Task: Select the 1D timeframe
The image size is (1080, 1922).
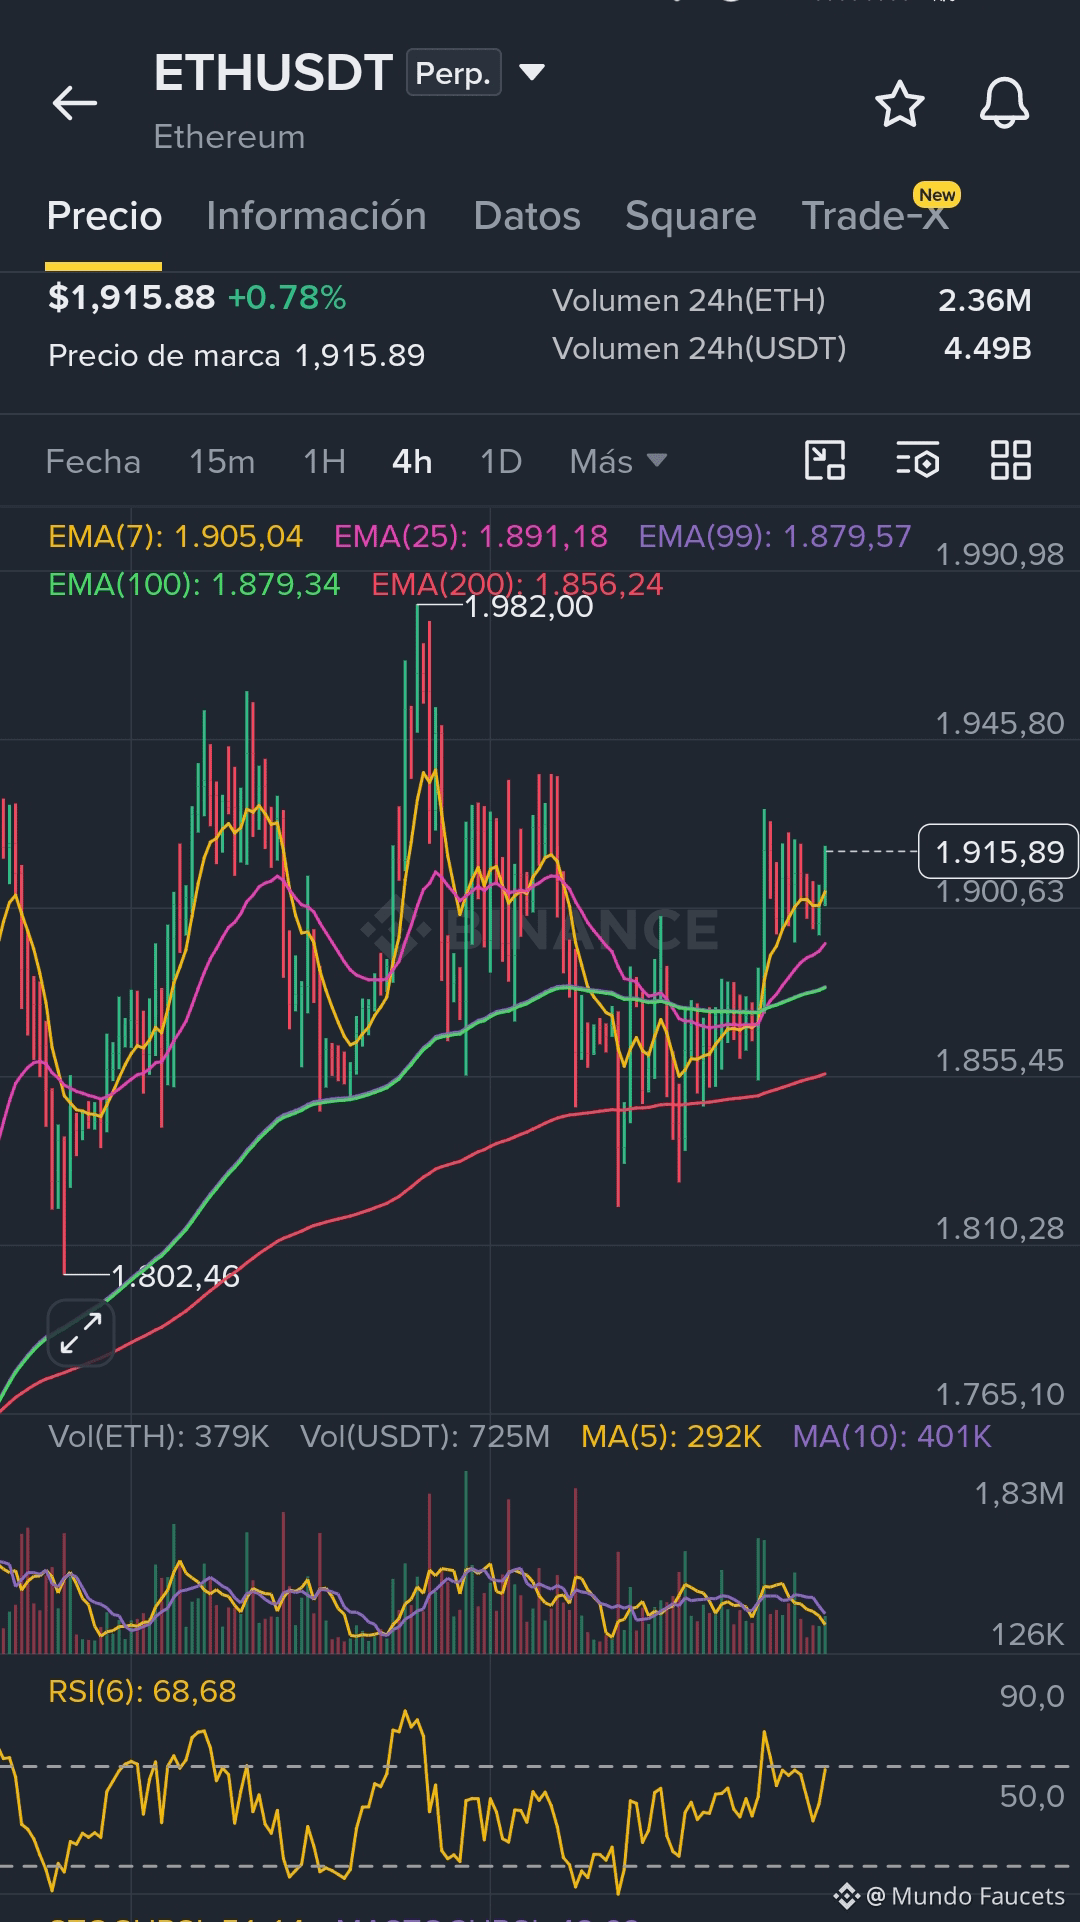Action: click(501, 462)
